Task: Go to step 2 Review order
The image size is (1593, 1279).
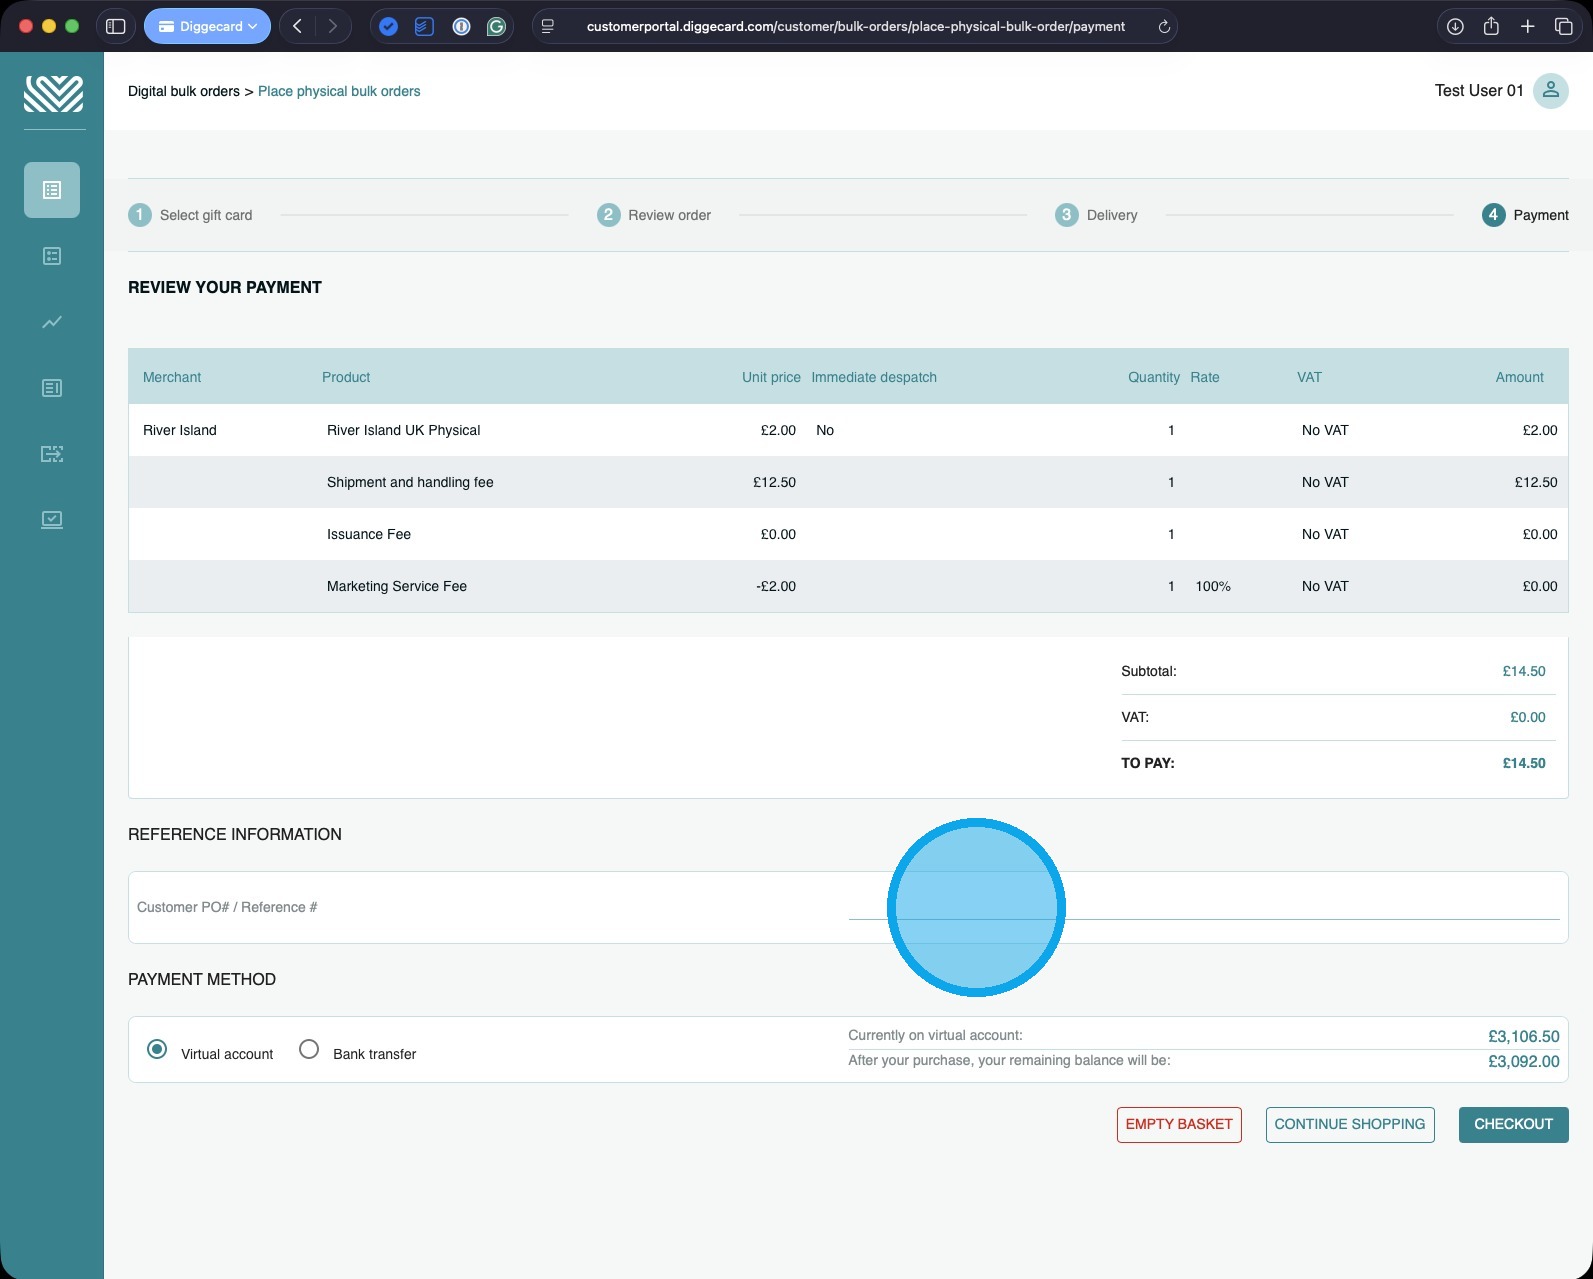Action: [654, 215]
